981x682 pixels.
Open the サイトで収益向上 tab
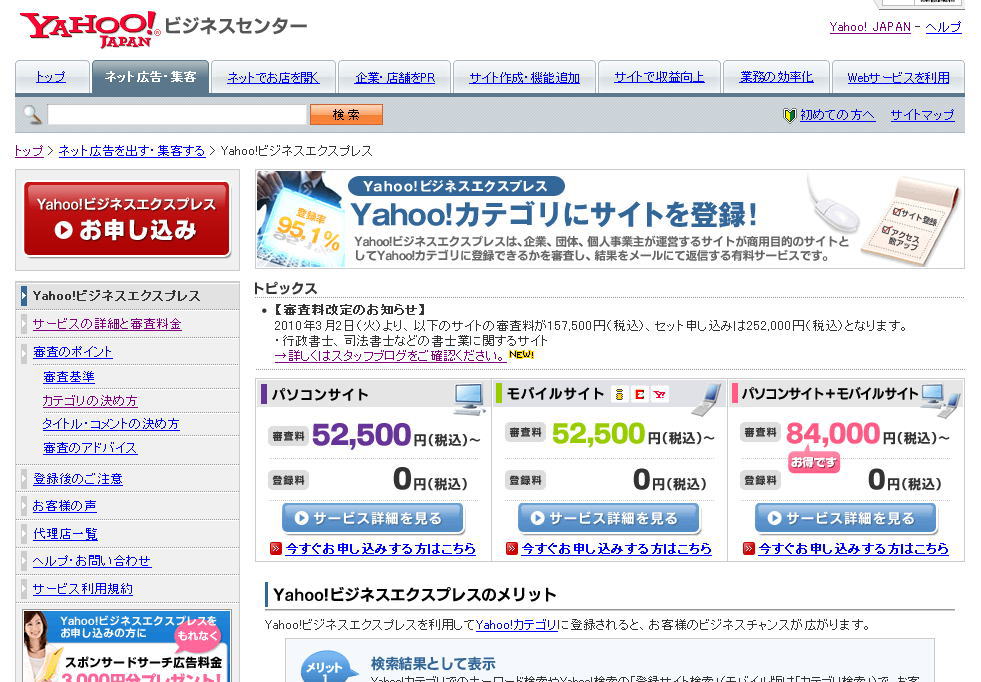click(659, 77)
